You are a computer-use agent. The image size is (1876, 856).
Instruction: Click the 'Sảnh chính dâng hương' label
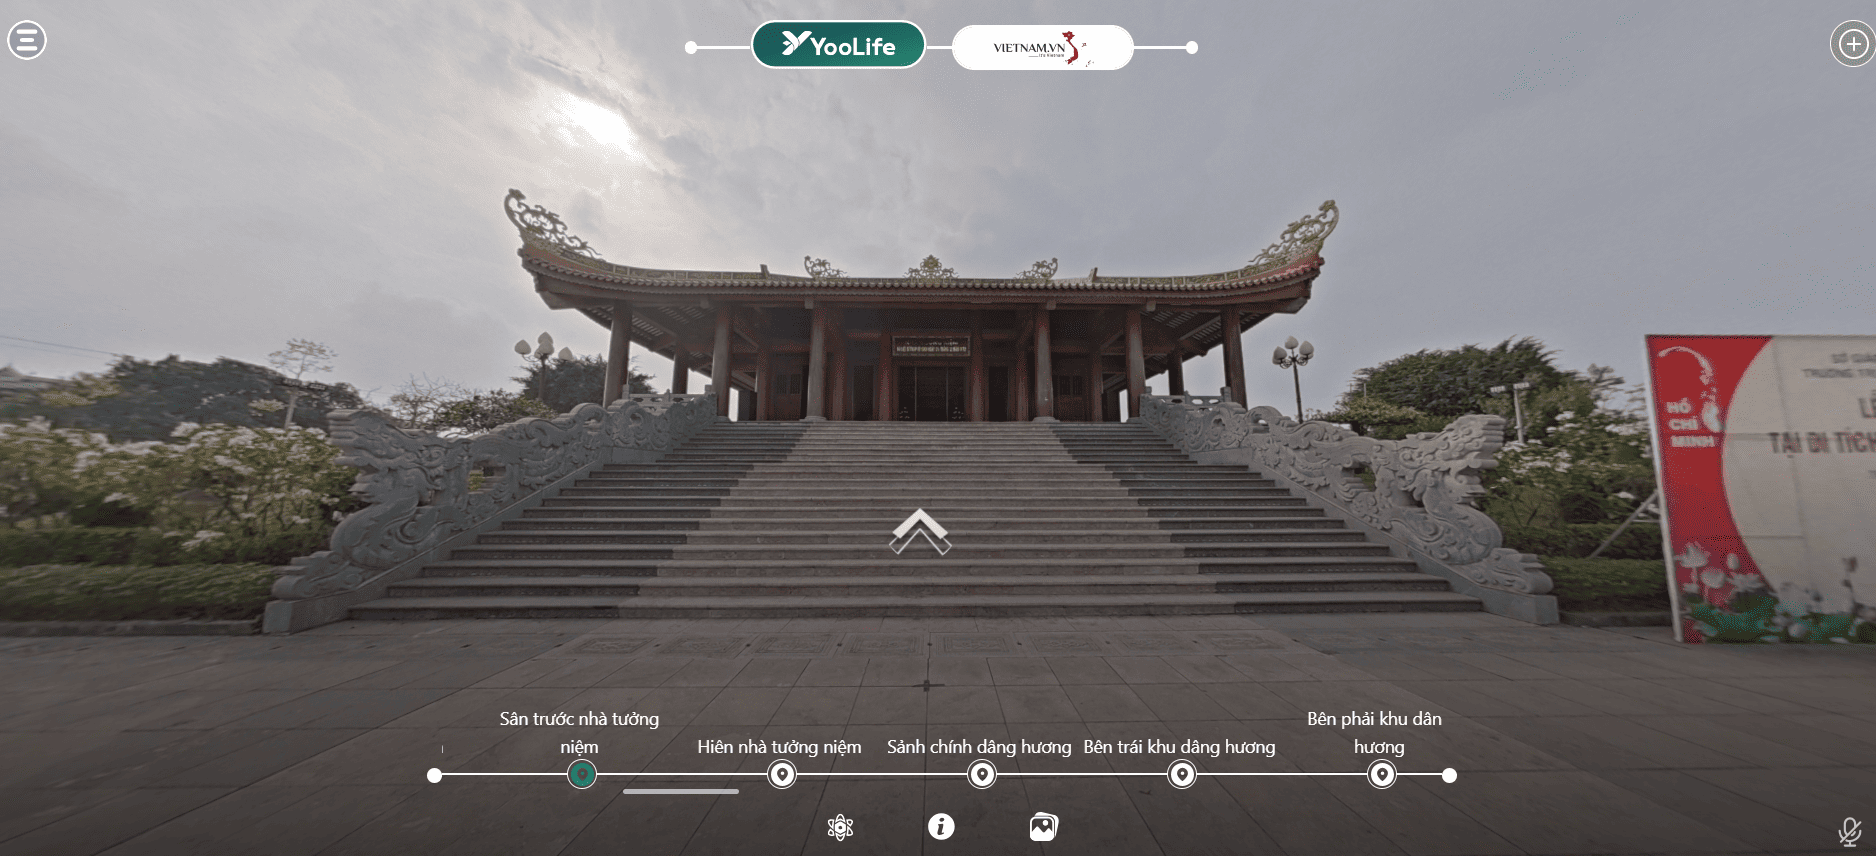978,747
